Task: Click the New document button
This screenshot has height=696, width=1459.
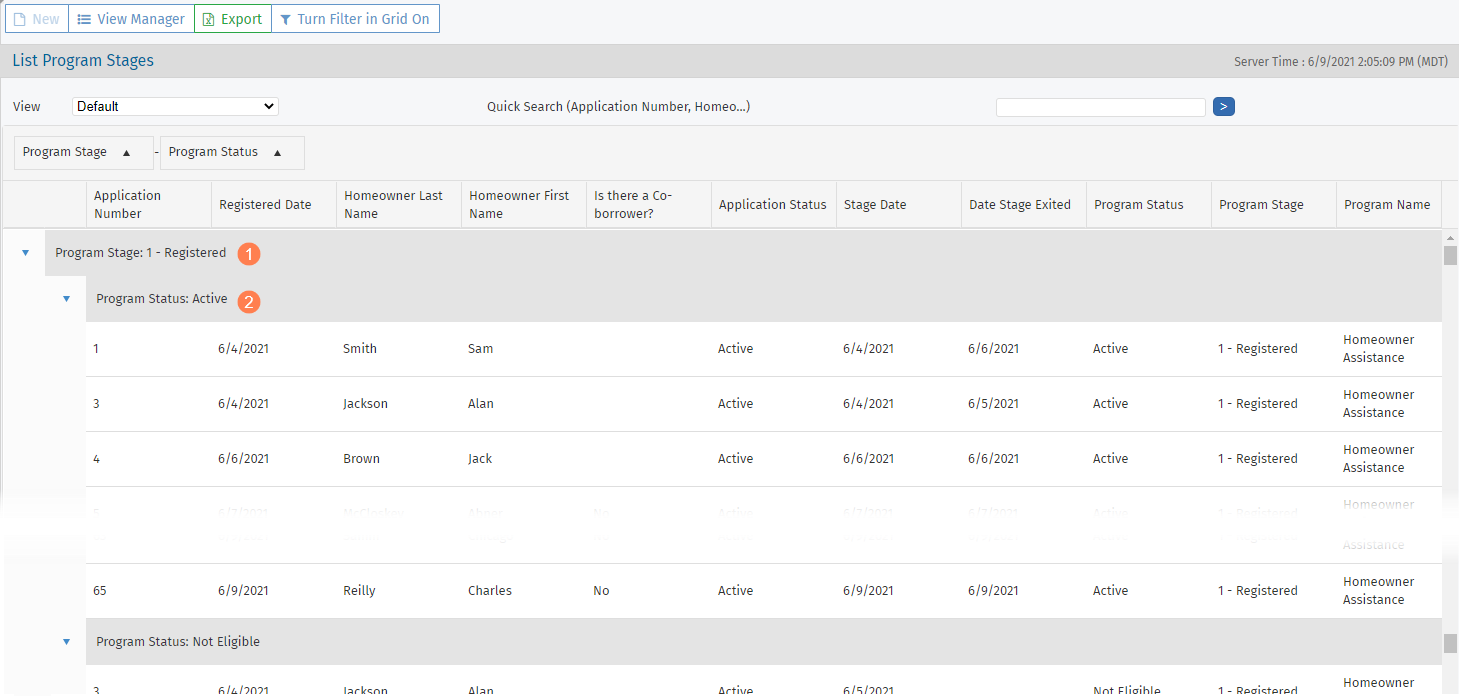Action: (x=37, y=19)
